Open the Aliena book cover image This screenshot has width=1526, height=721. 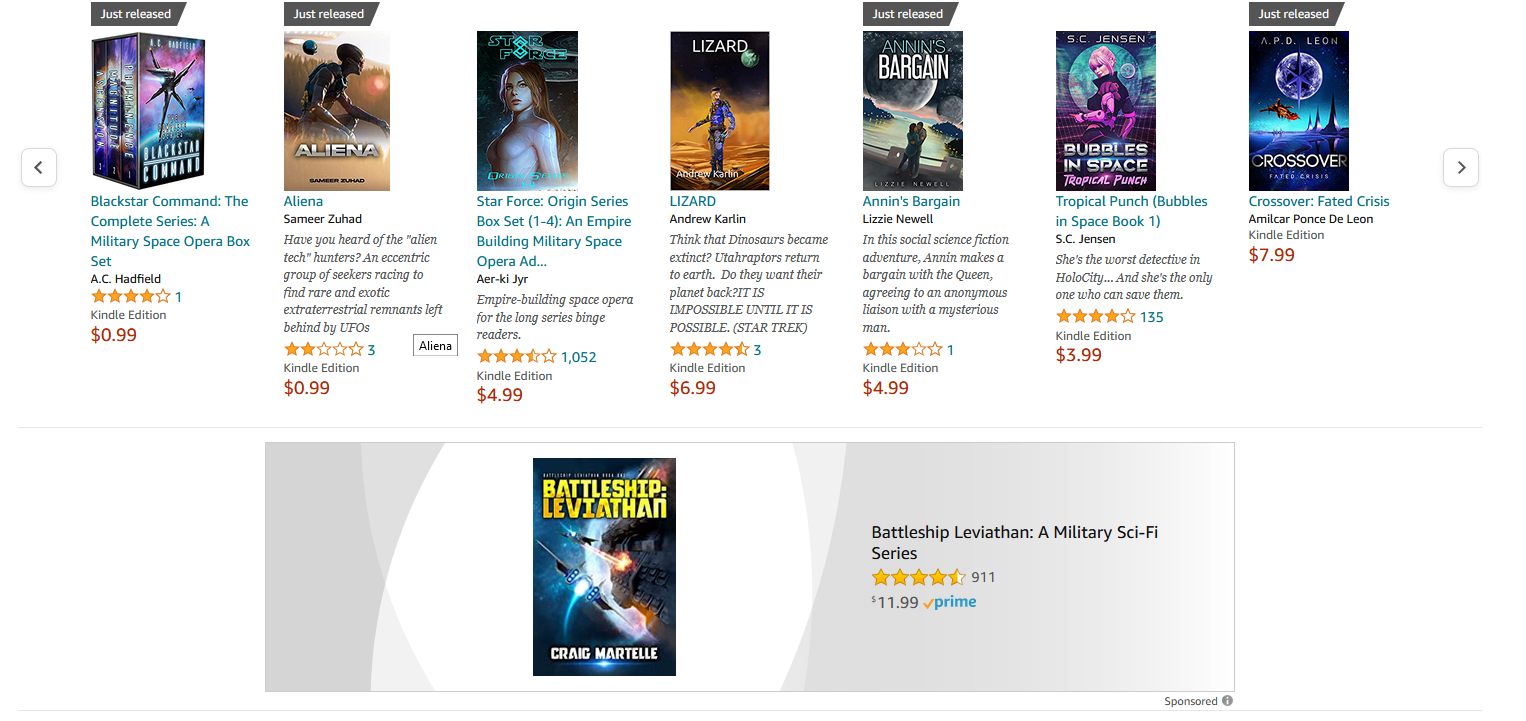pyautogui.click(x=337, y=111)
